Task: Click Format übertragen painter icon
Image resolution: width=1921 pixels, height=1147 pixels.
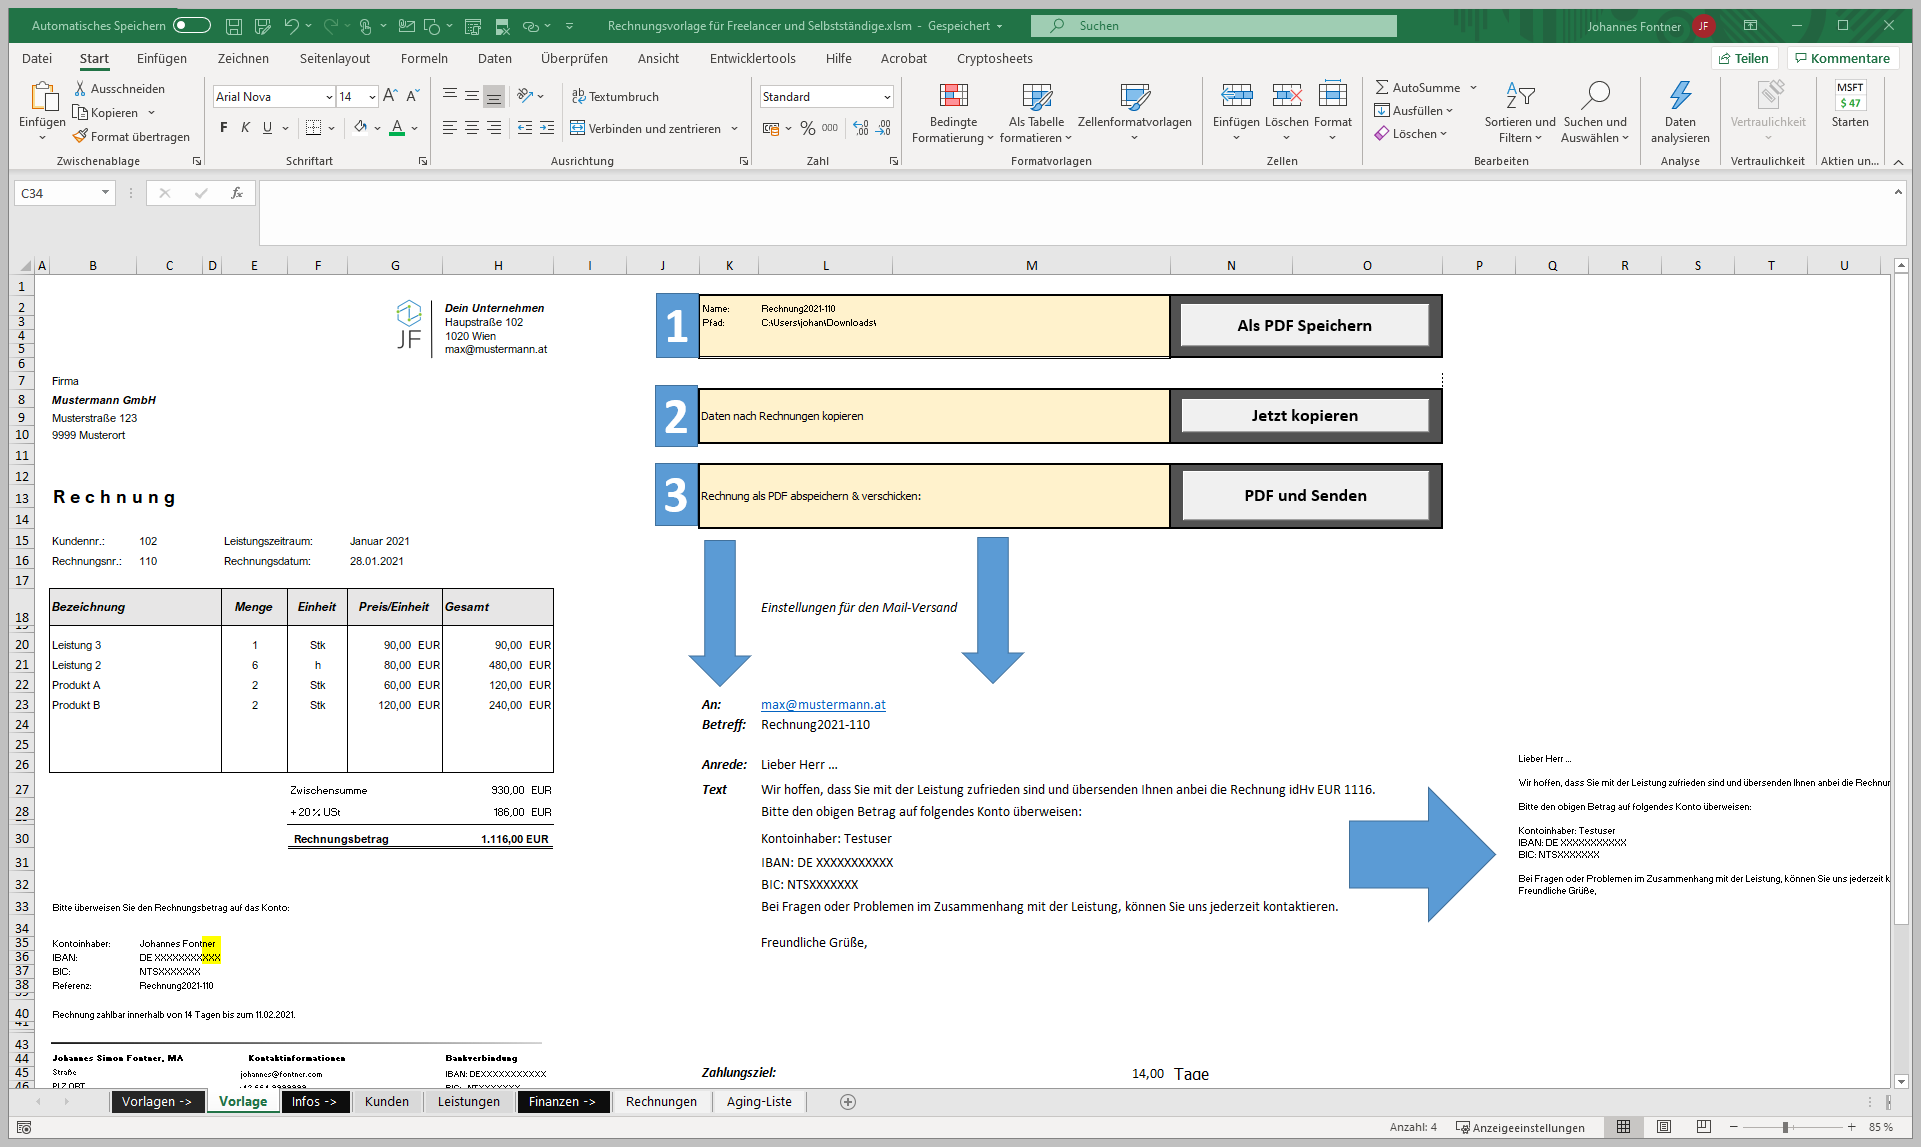Action: 80,137
